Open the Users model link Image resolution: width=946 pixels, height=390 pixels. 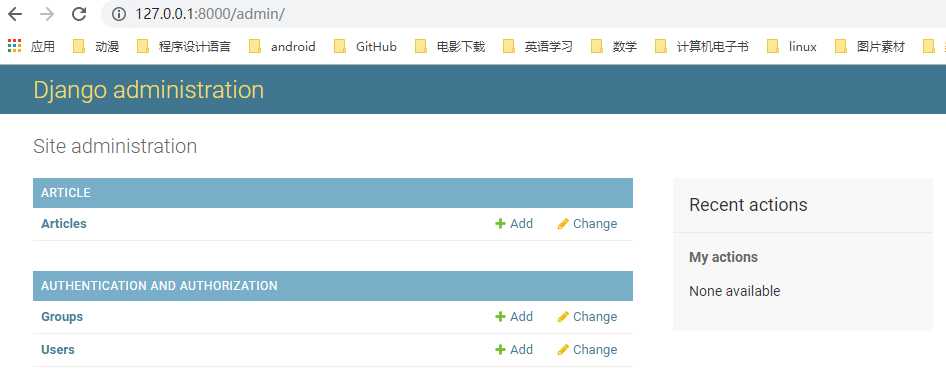coord(57,350)
